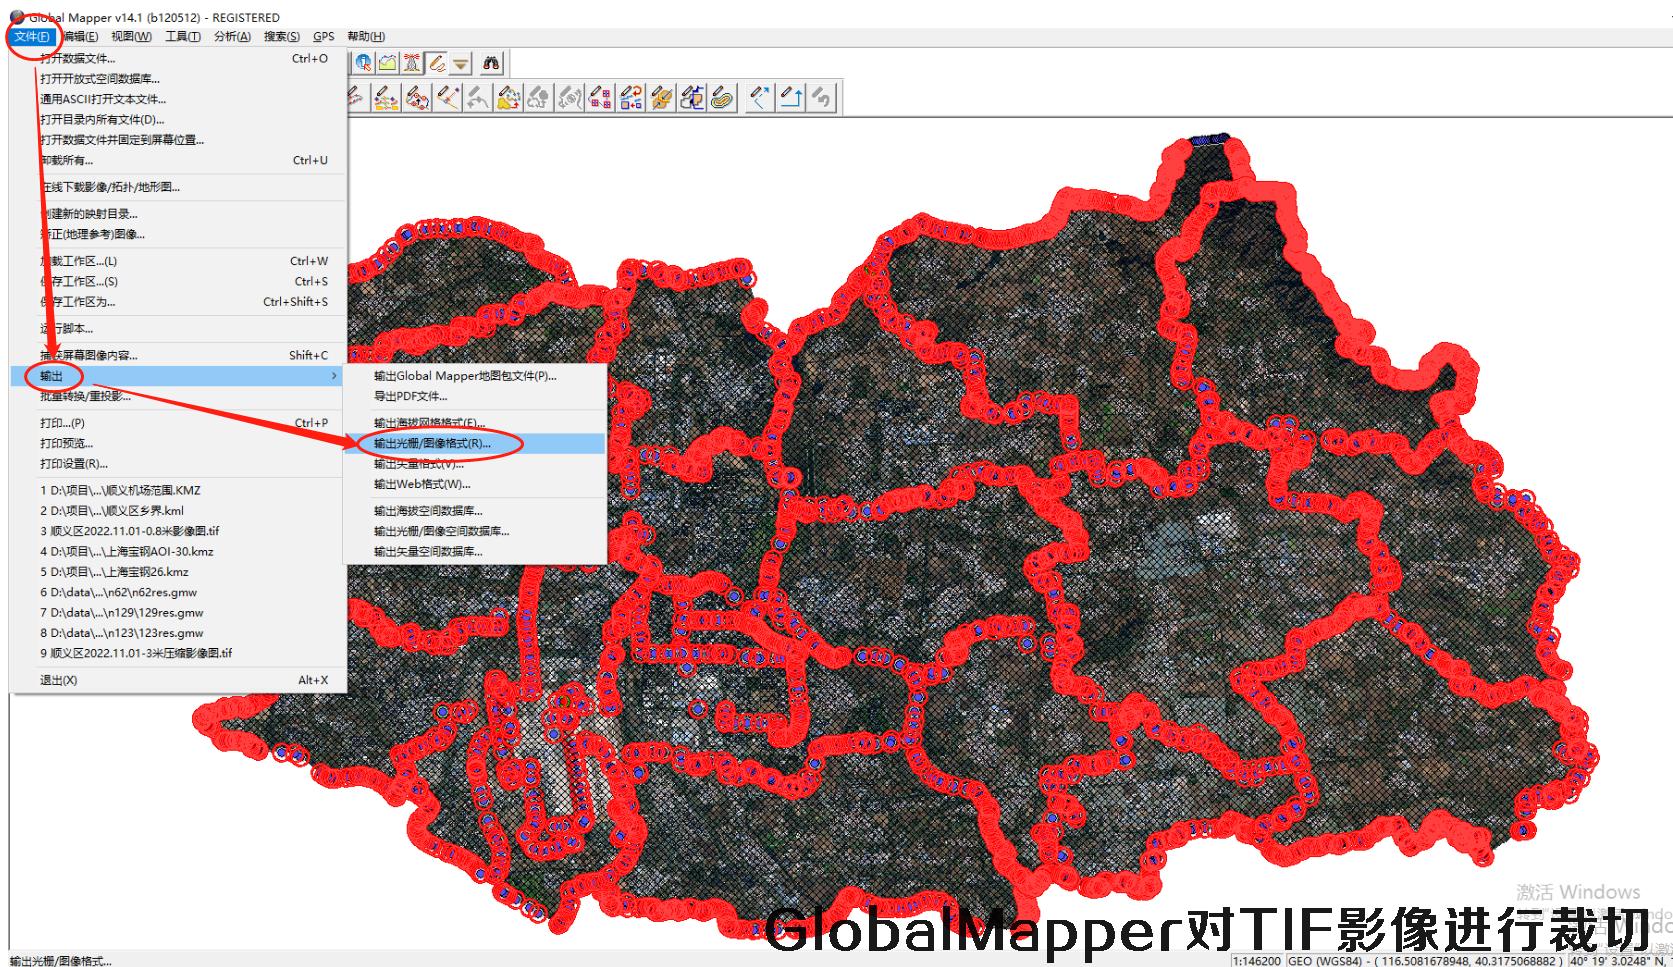
Task: Select the View Shed tower tool
Action: [x=412, y=64]
